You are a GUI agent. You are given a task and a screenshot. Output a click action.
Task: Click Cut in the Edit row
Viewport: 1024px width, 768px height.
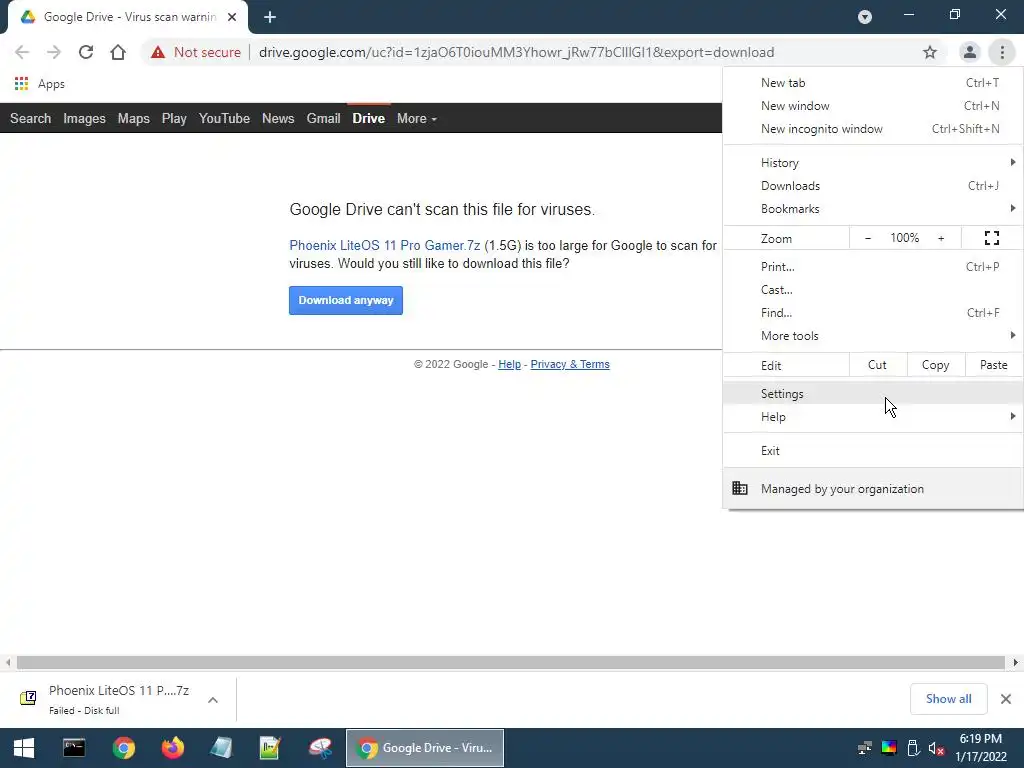tap(877, 365)
